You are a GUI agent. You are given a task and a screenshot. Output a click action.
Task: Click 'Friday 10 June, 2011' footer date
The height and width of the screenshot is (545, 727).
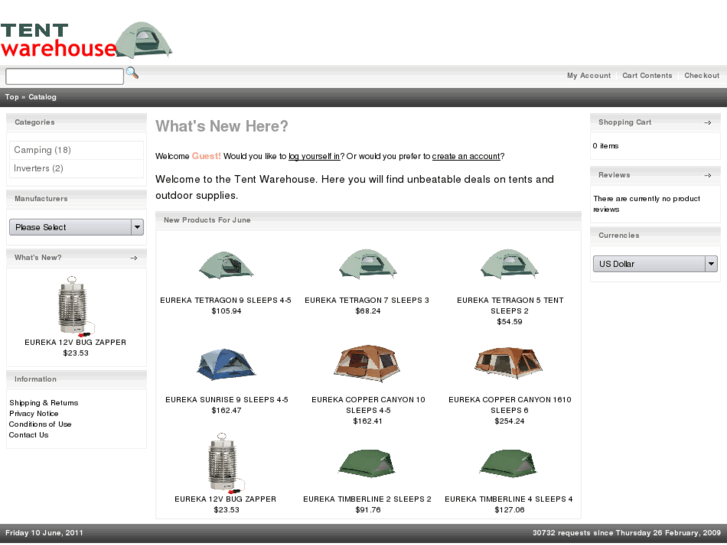click(44, 533)
